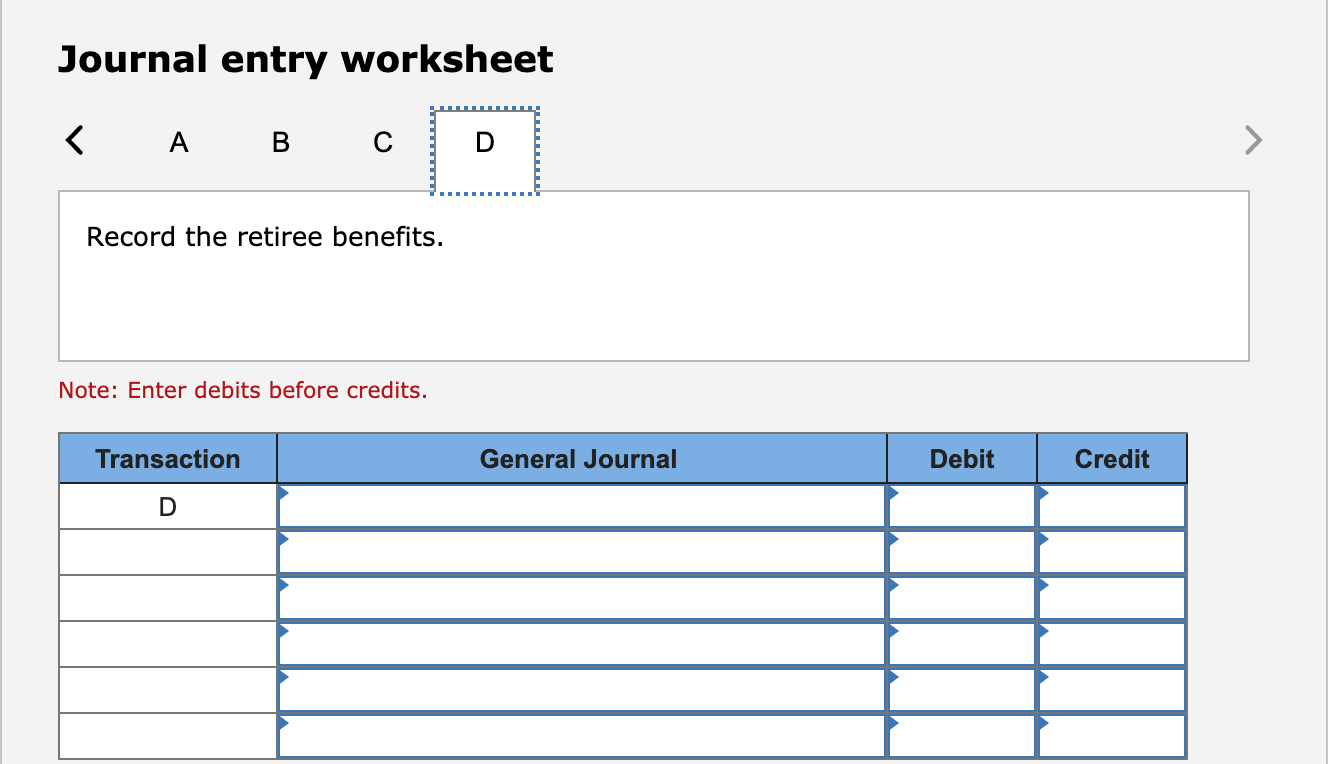Image resolution: width=1334 pixels, height=764 pixels.
Task: Switch to transaction tab A
Action: [x=179, y=141]
